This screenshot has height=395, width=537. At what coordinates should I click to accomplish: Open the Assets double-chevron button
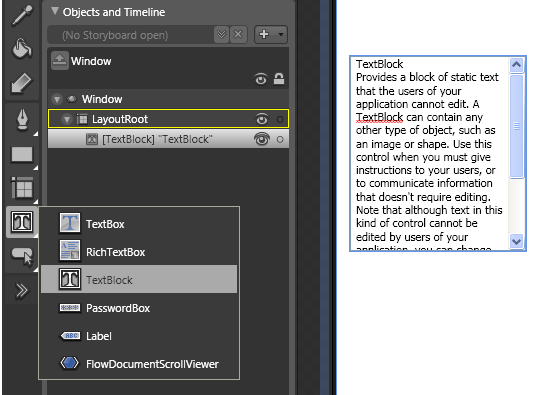point(22,291)
